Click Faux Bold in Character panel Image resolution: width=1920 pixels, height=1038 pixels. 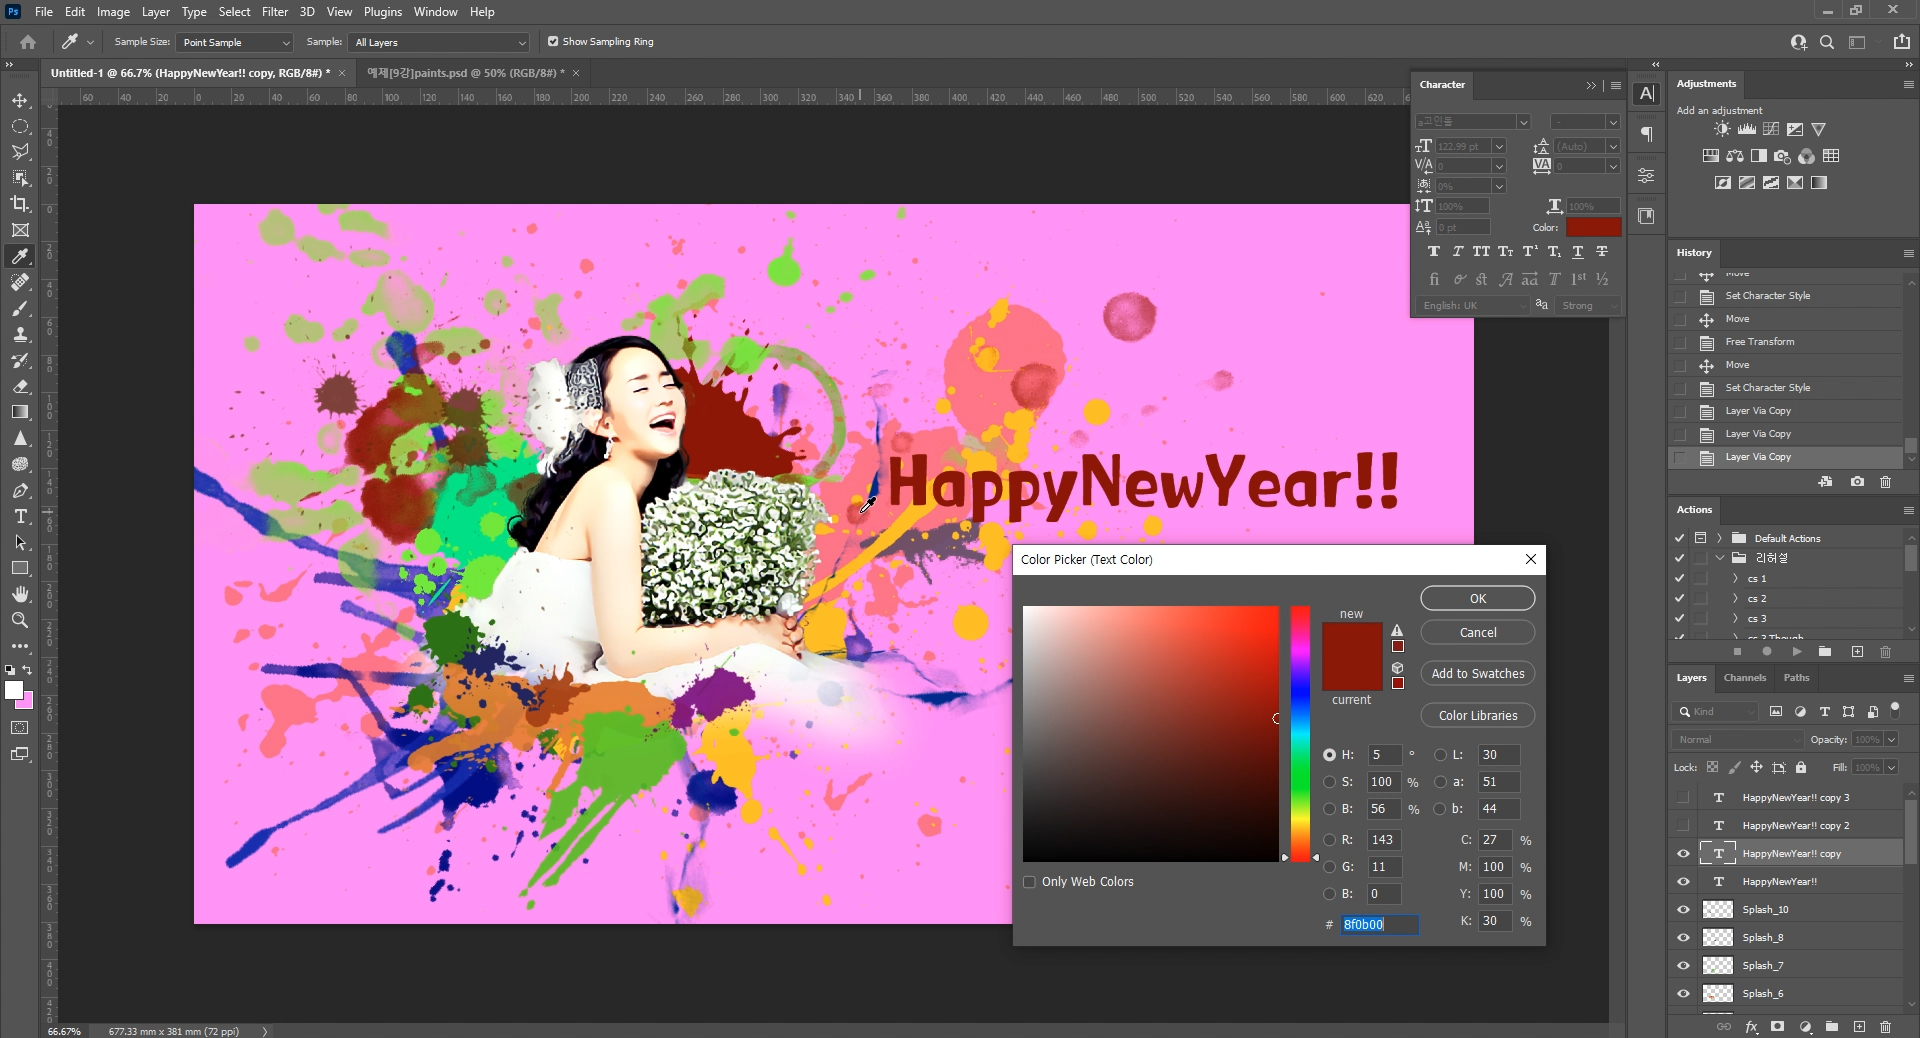click(x=1434, y=252)
